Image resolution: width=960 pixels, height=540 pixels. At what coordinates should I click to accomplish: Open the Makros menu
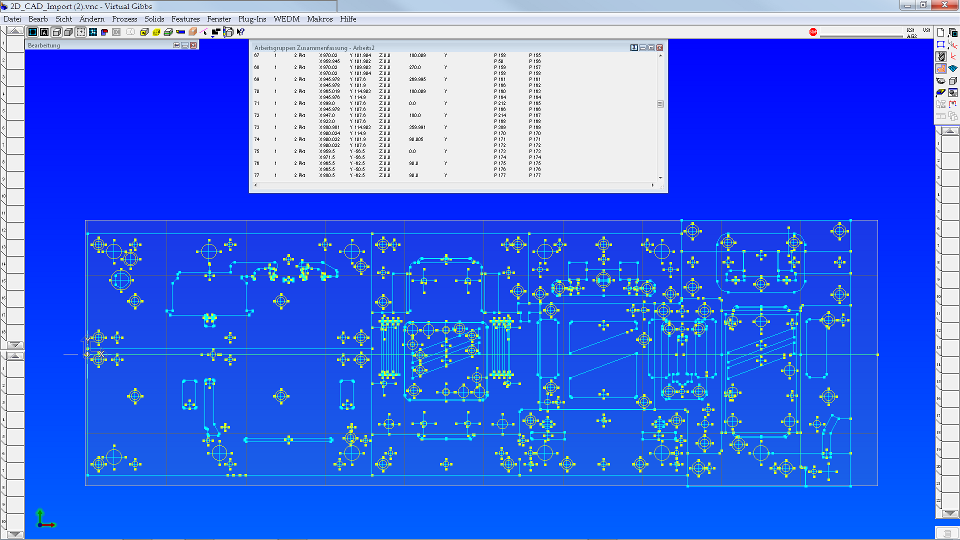(x=320, y=19)
